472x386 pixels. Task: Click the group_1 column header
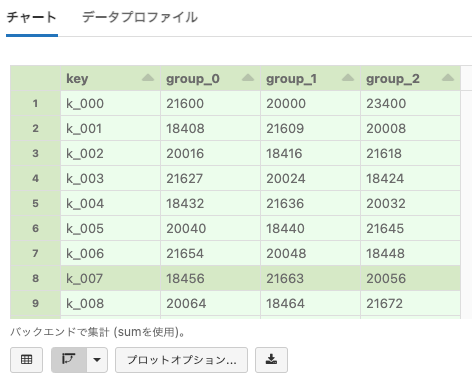tap(310, 78)
